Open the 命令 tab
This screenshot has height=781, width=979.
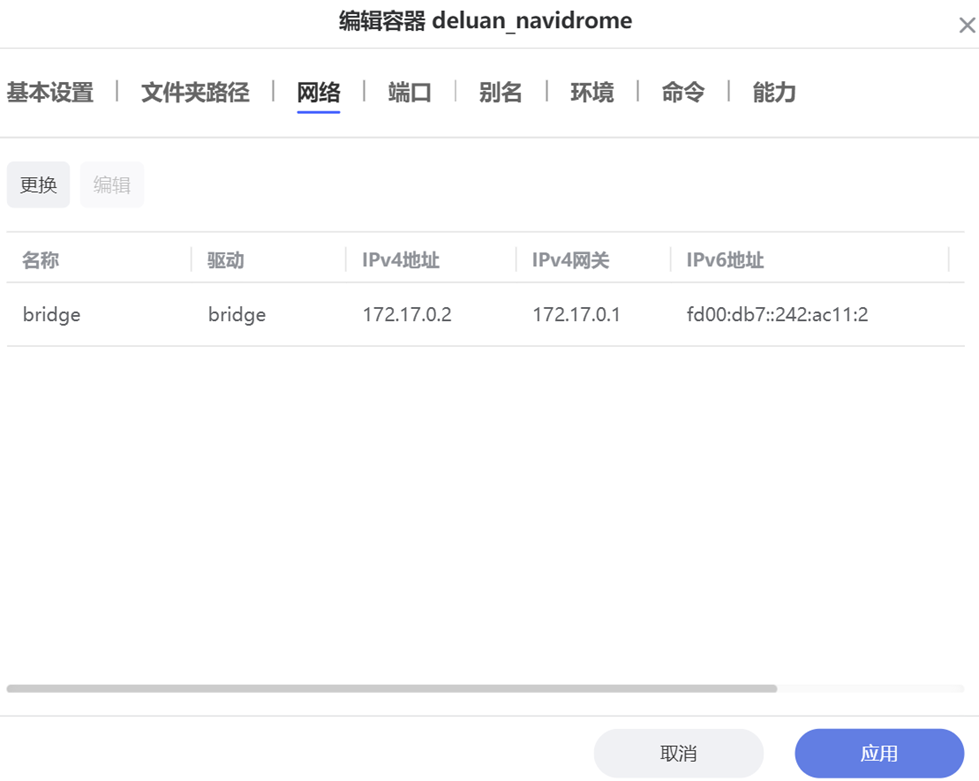(683, 93)
